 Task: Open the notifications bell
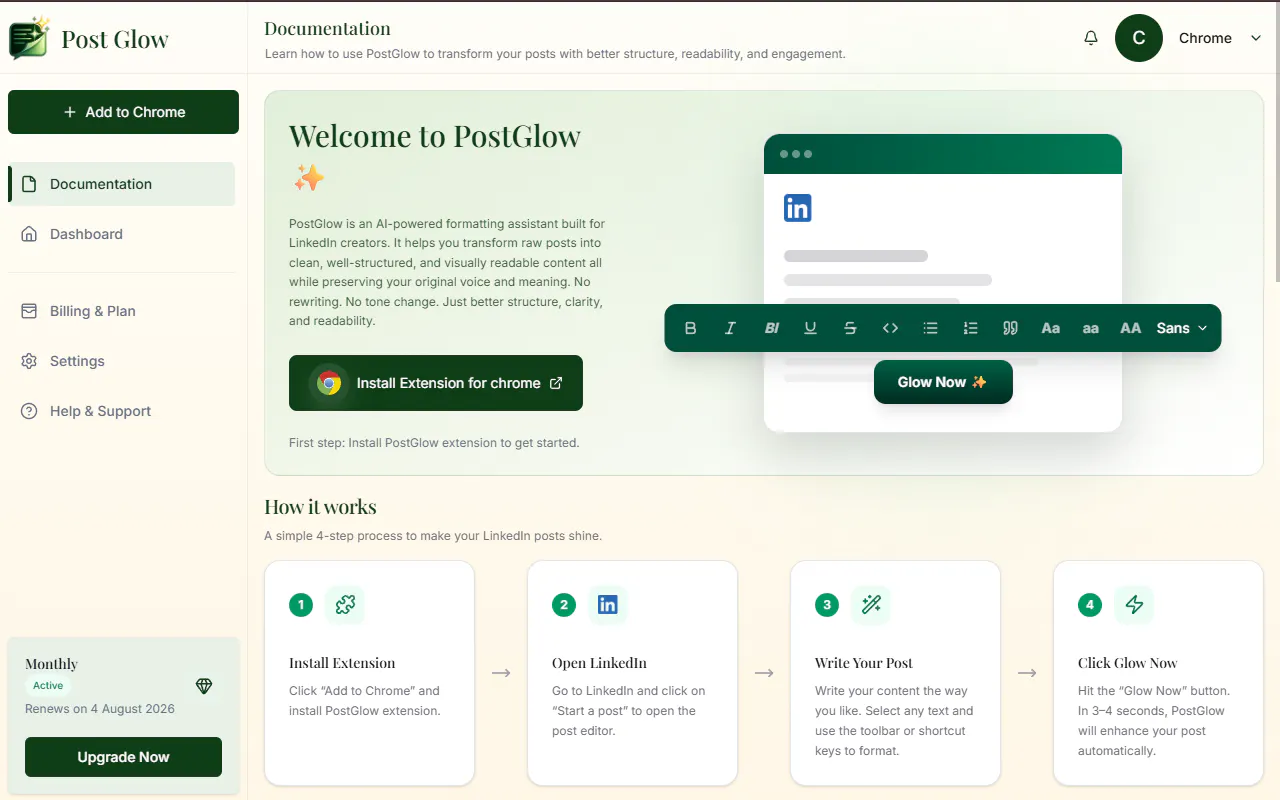[1091, 38]
